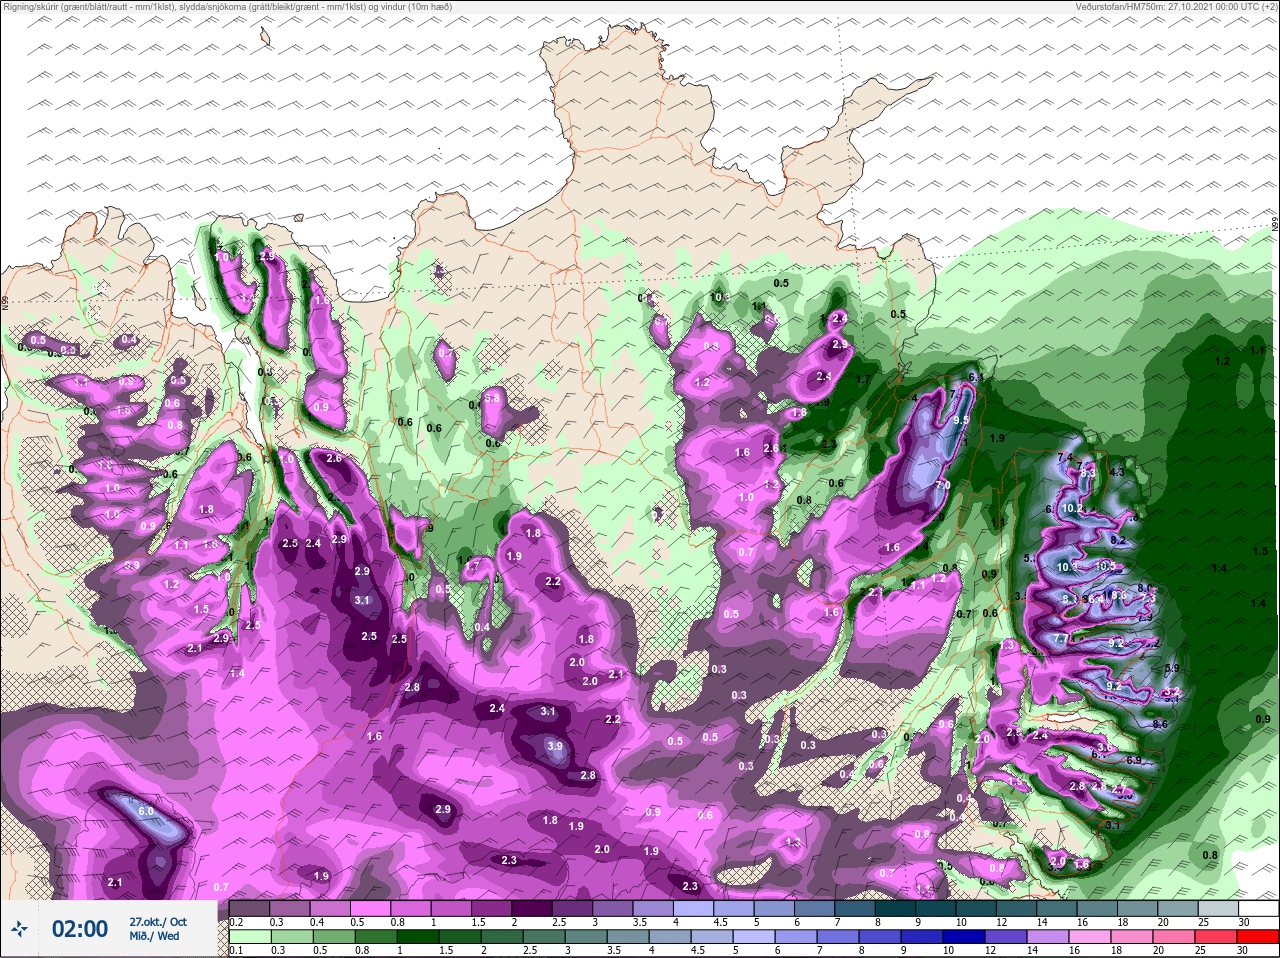This screenshot has height=958, width=1280.
Task: Click the 10.2 precipitation value in the east
Action: [x=1072, y=508]
